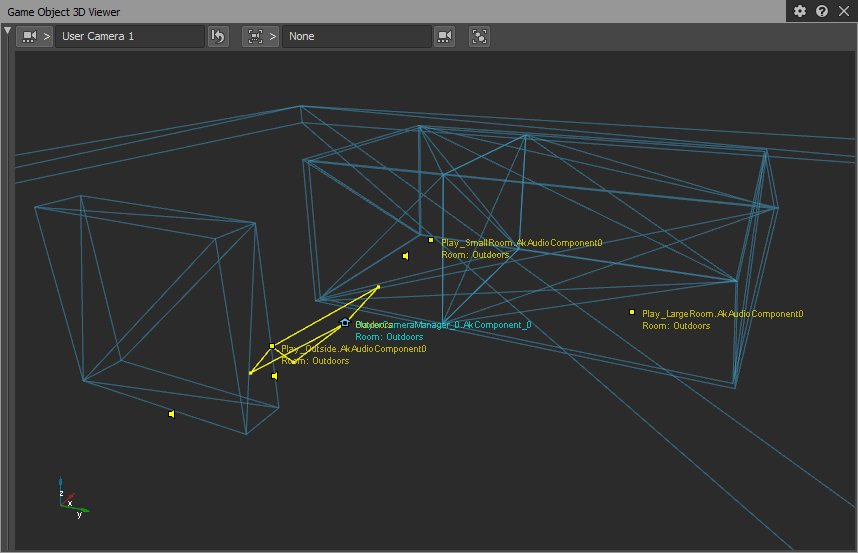
Task: Click the blue listener icon at PlayerCameraManager
Action: [345, 323]
